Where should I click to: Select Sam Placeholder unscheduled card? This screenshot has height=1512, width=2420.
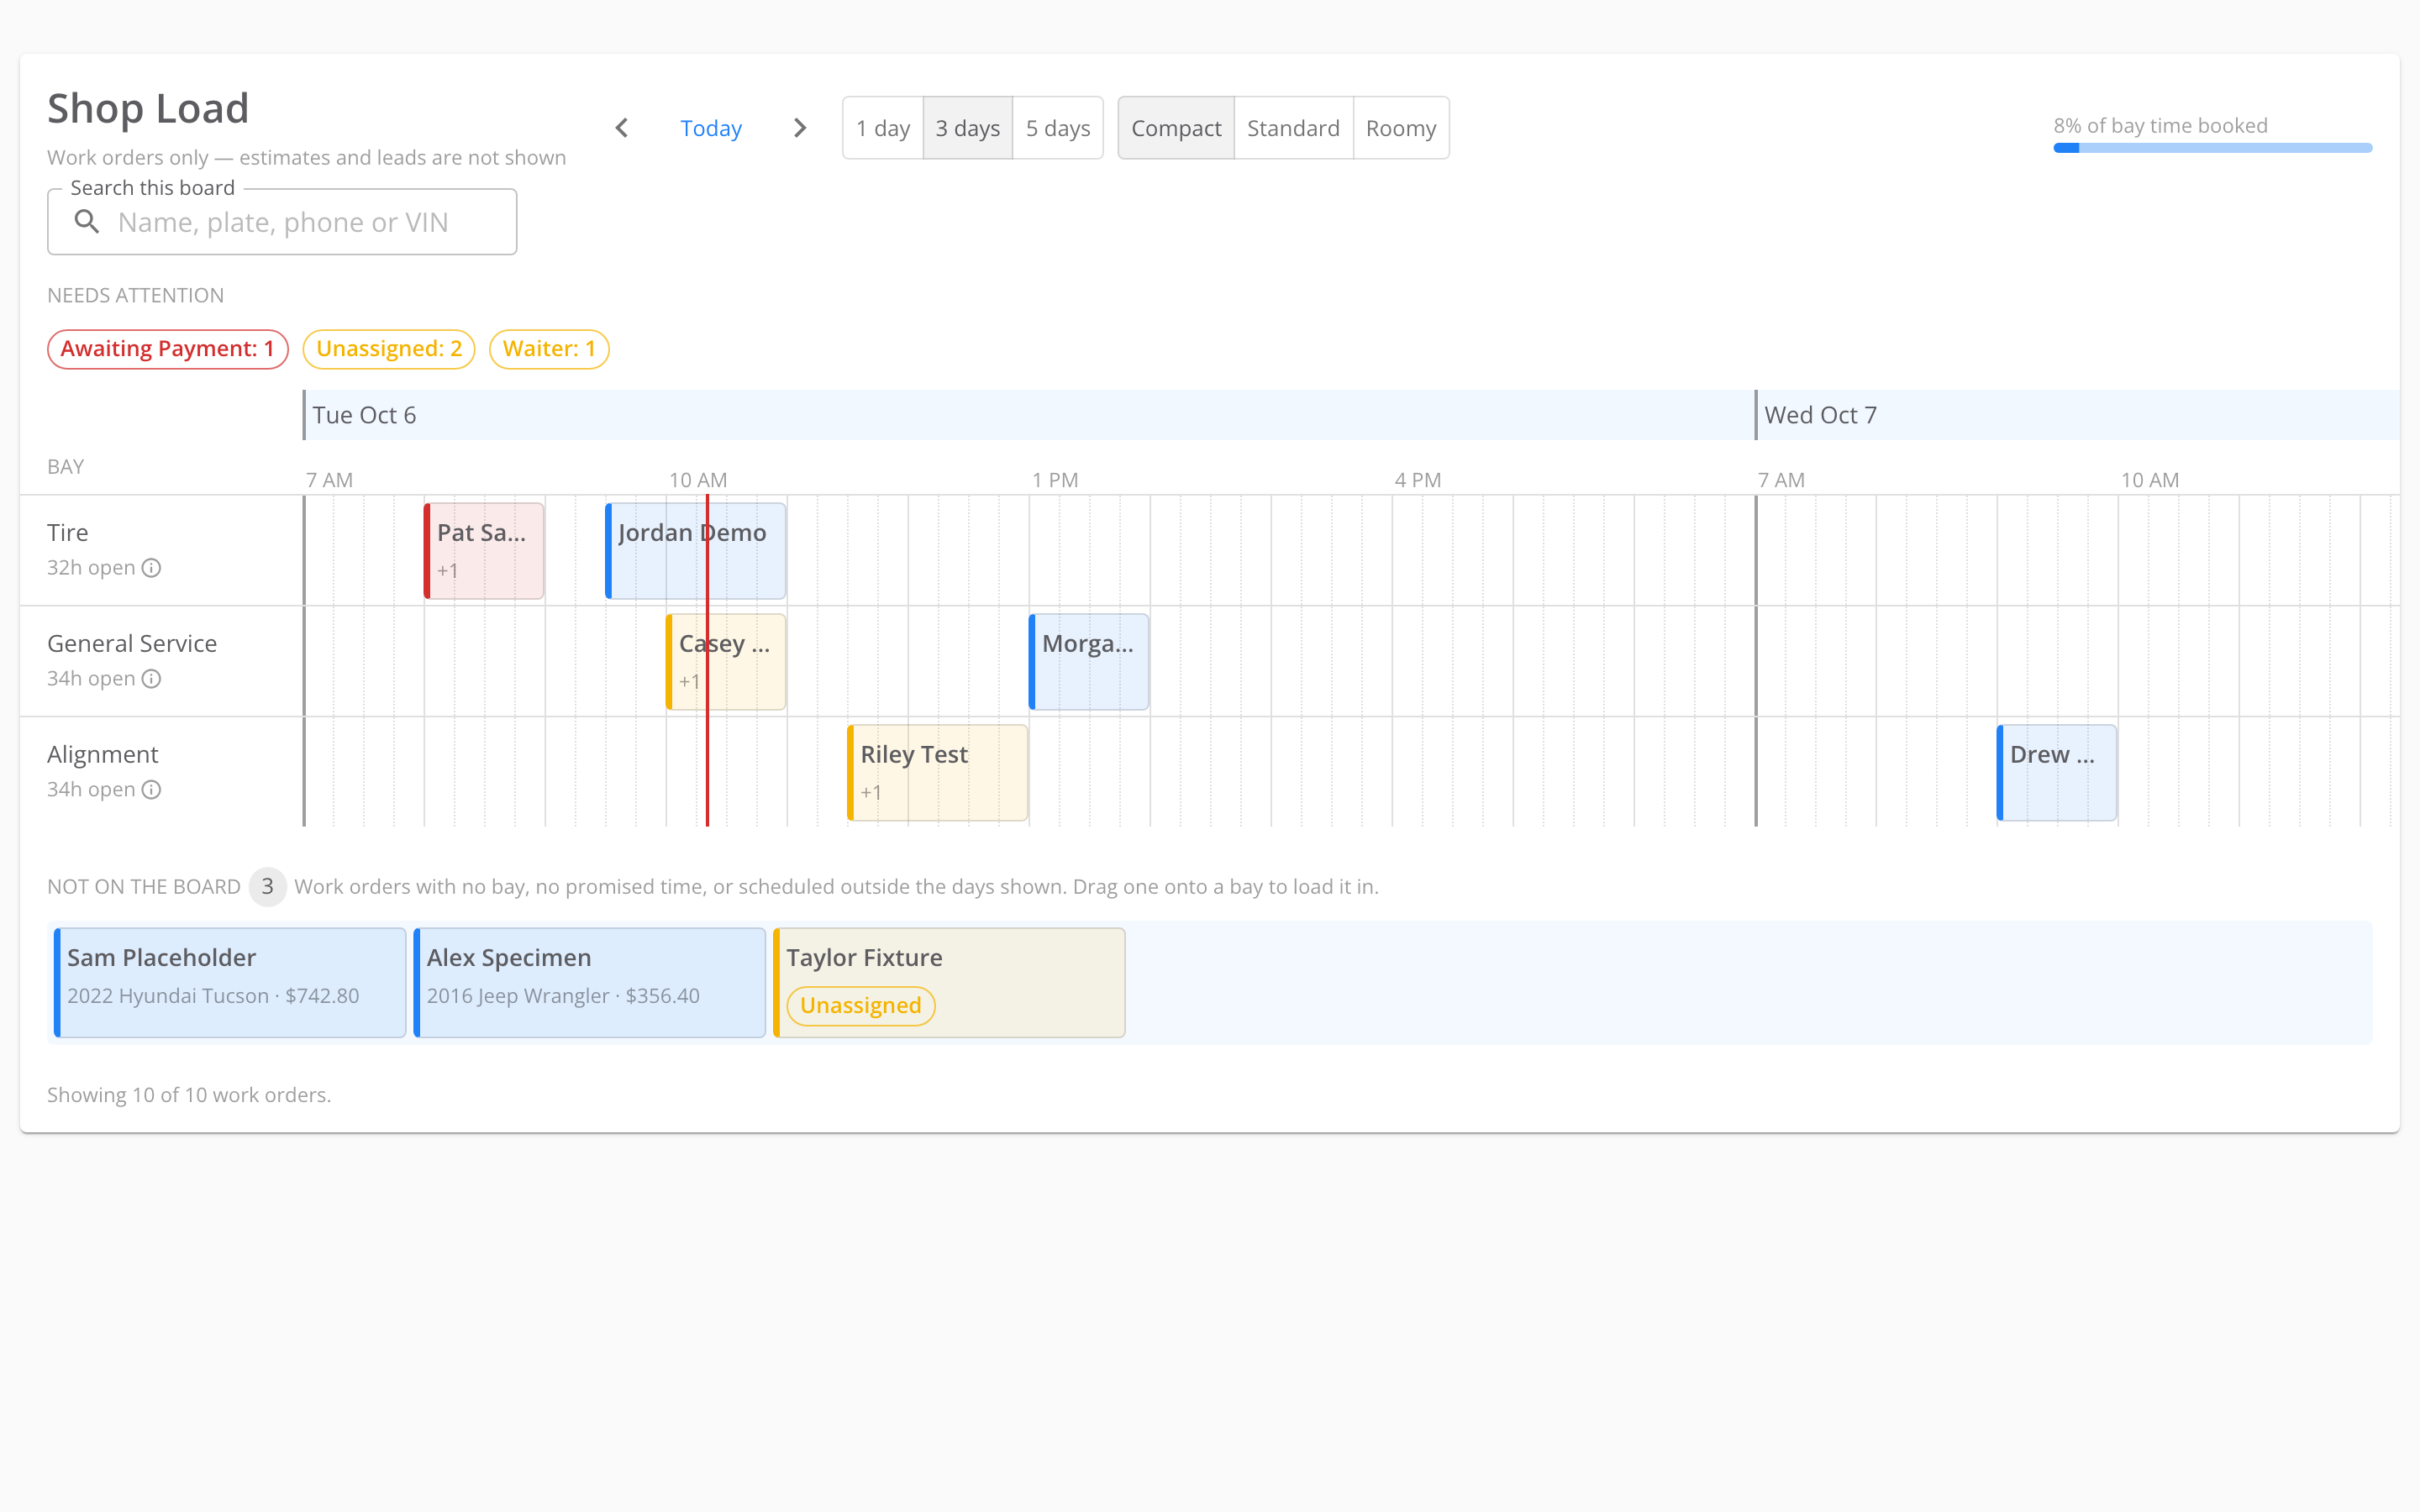pyautogui.click(x=230, y=983)
